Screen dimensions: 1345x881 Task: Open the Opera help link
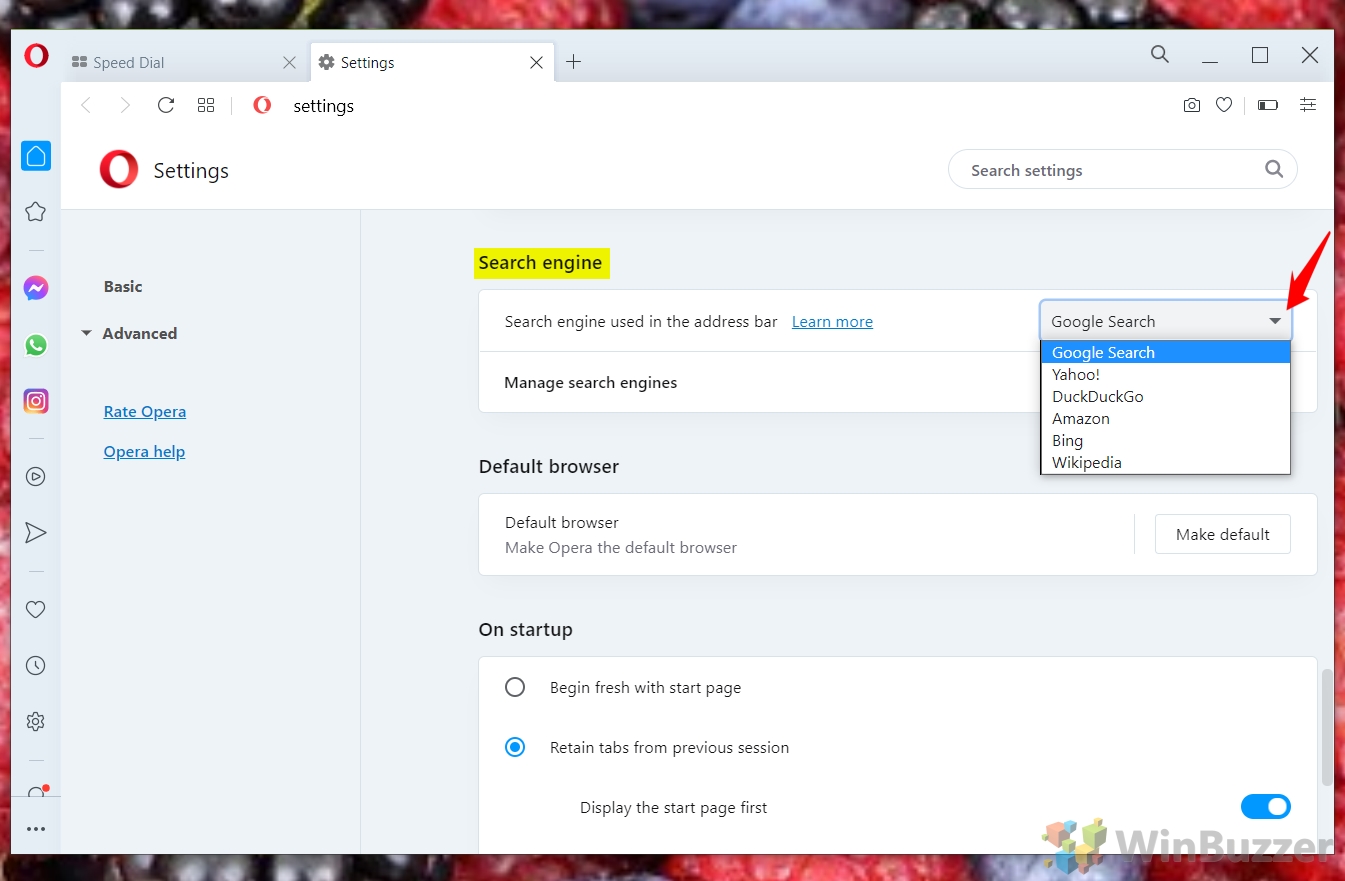144,451
